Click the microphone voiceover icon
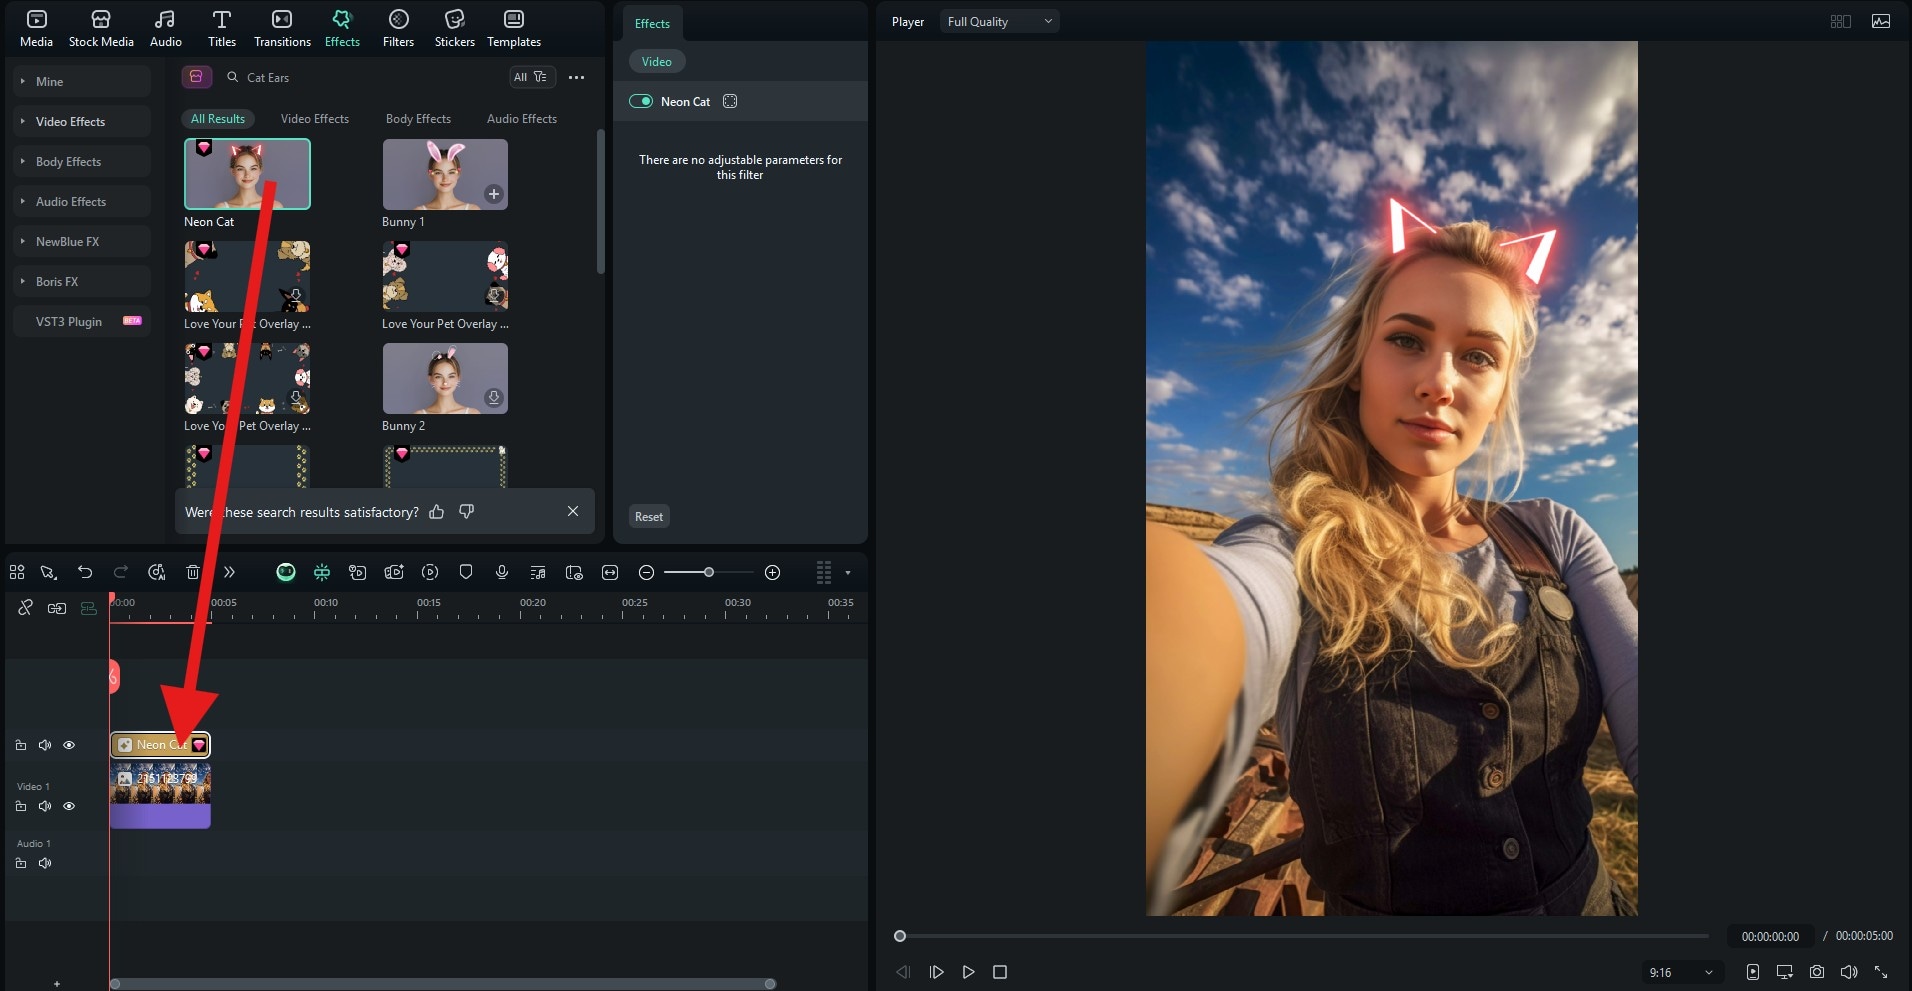1912x991 pixels. (502, 572)
